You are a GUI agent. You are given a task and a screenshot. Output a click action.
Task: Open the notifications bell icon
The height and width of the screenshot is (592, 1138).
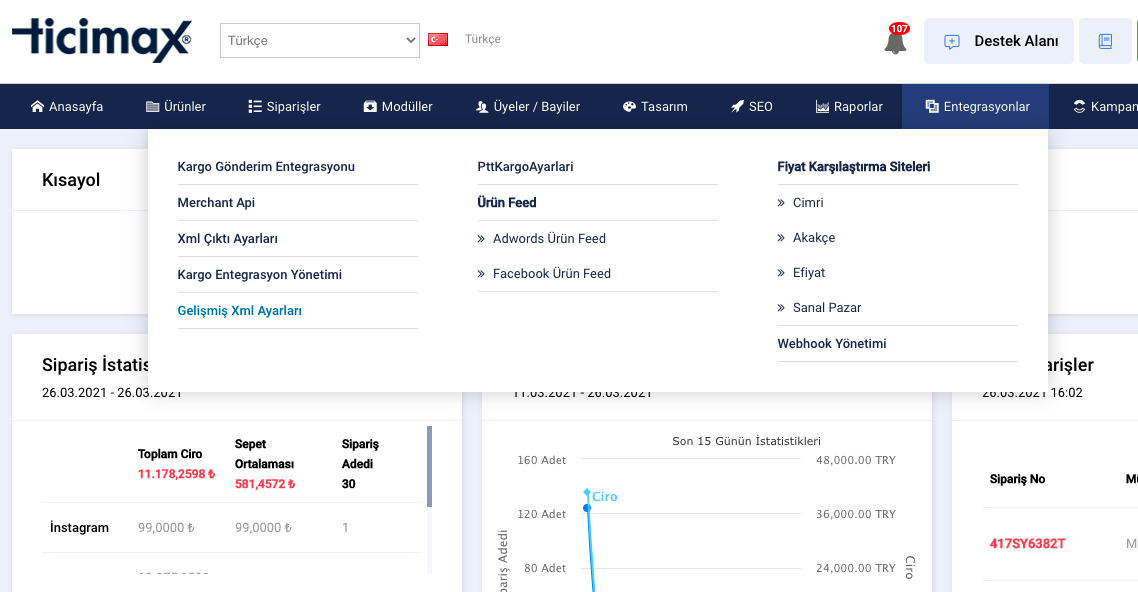(x=896, y=41)
